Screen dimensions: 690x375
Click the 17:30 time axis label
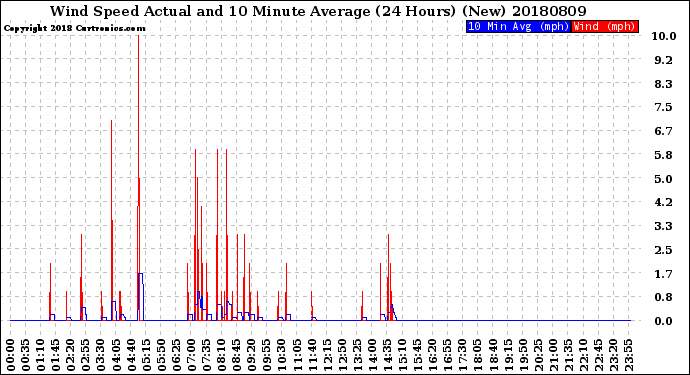tap(463, 355)
